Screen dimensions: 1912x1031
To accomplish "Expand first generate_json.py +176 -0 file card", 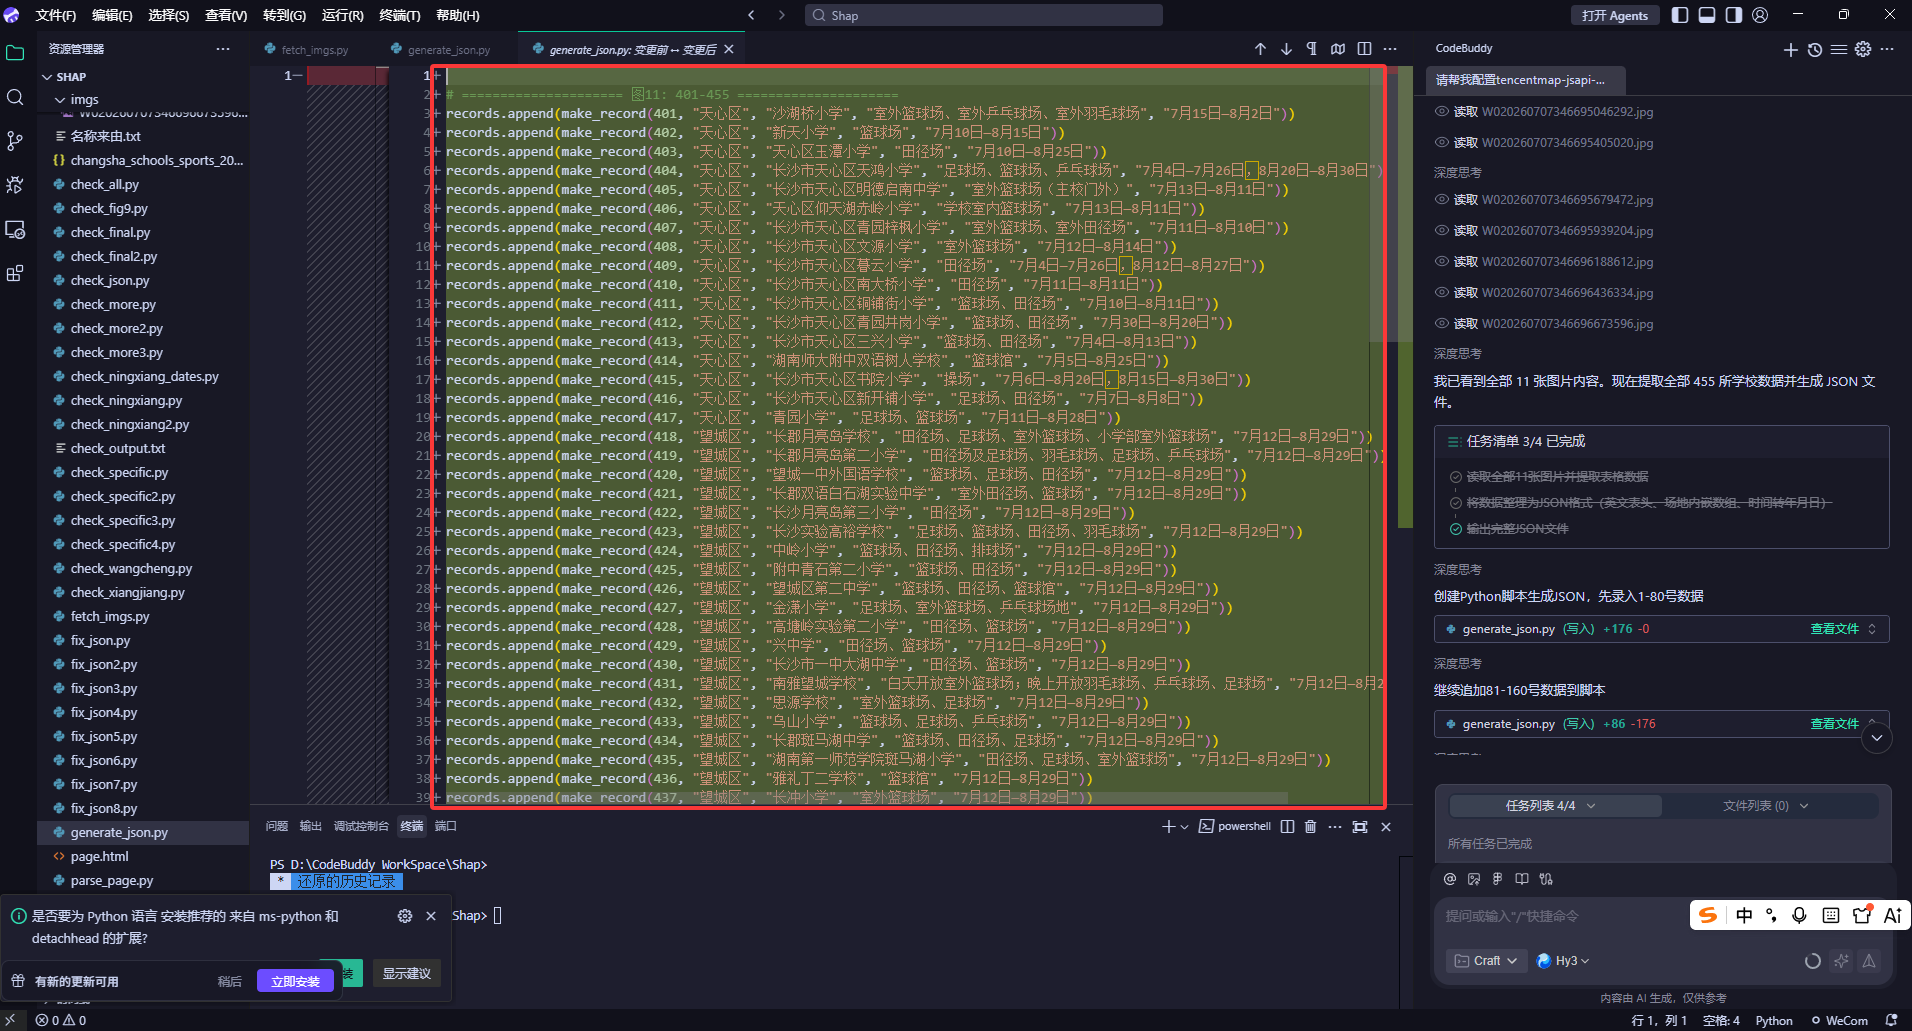I will coord(1872,629).
